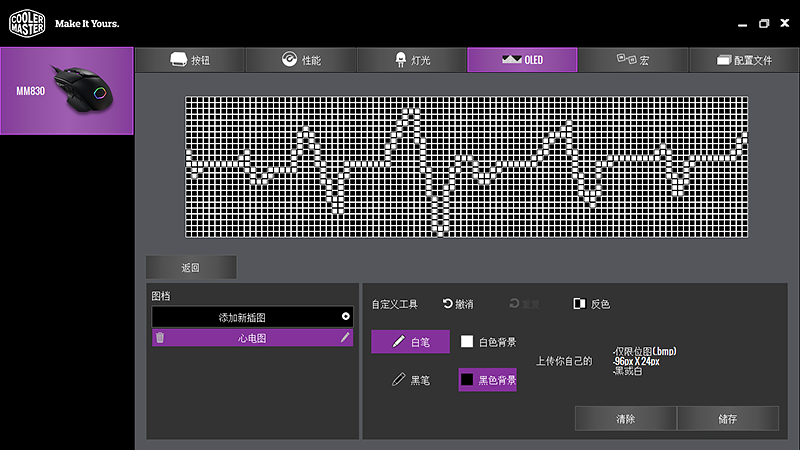Add a new image with 添加新插图
The image size is (800, 450).
pos(252,317)
